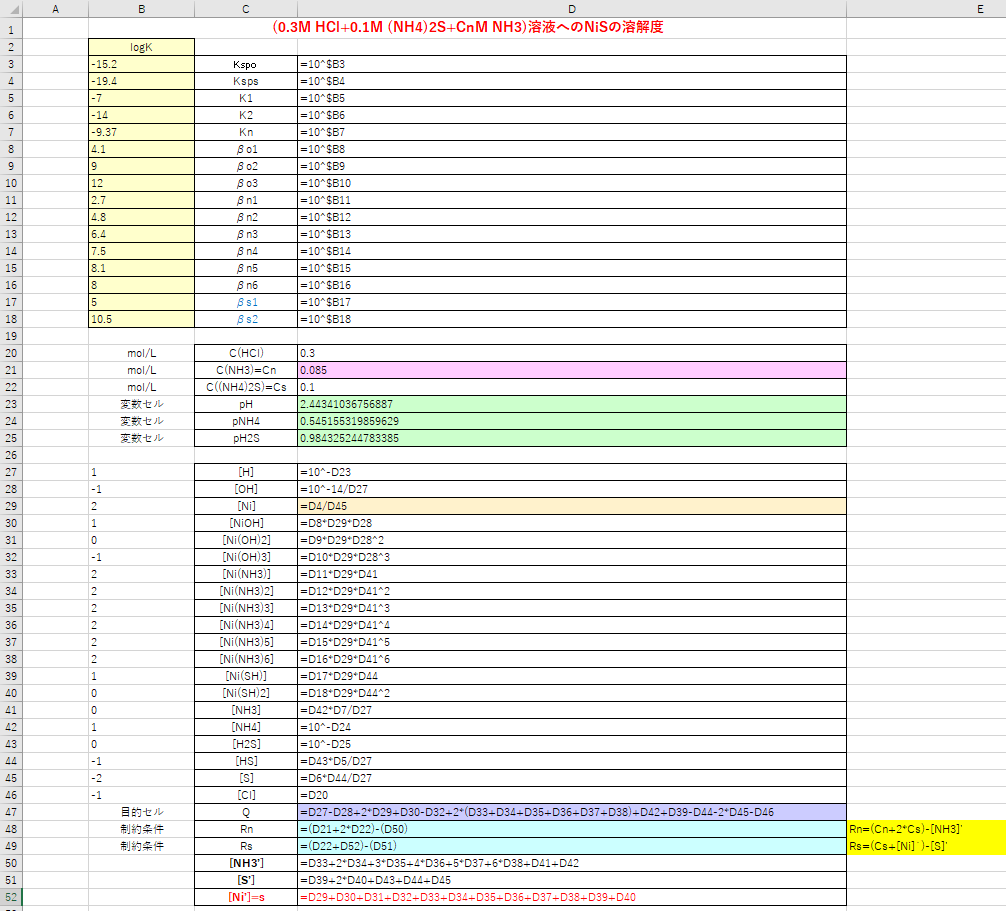Click the 変数セル label next to pH

[142, 404]
